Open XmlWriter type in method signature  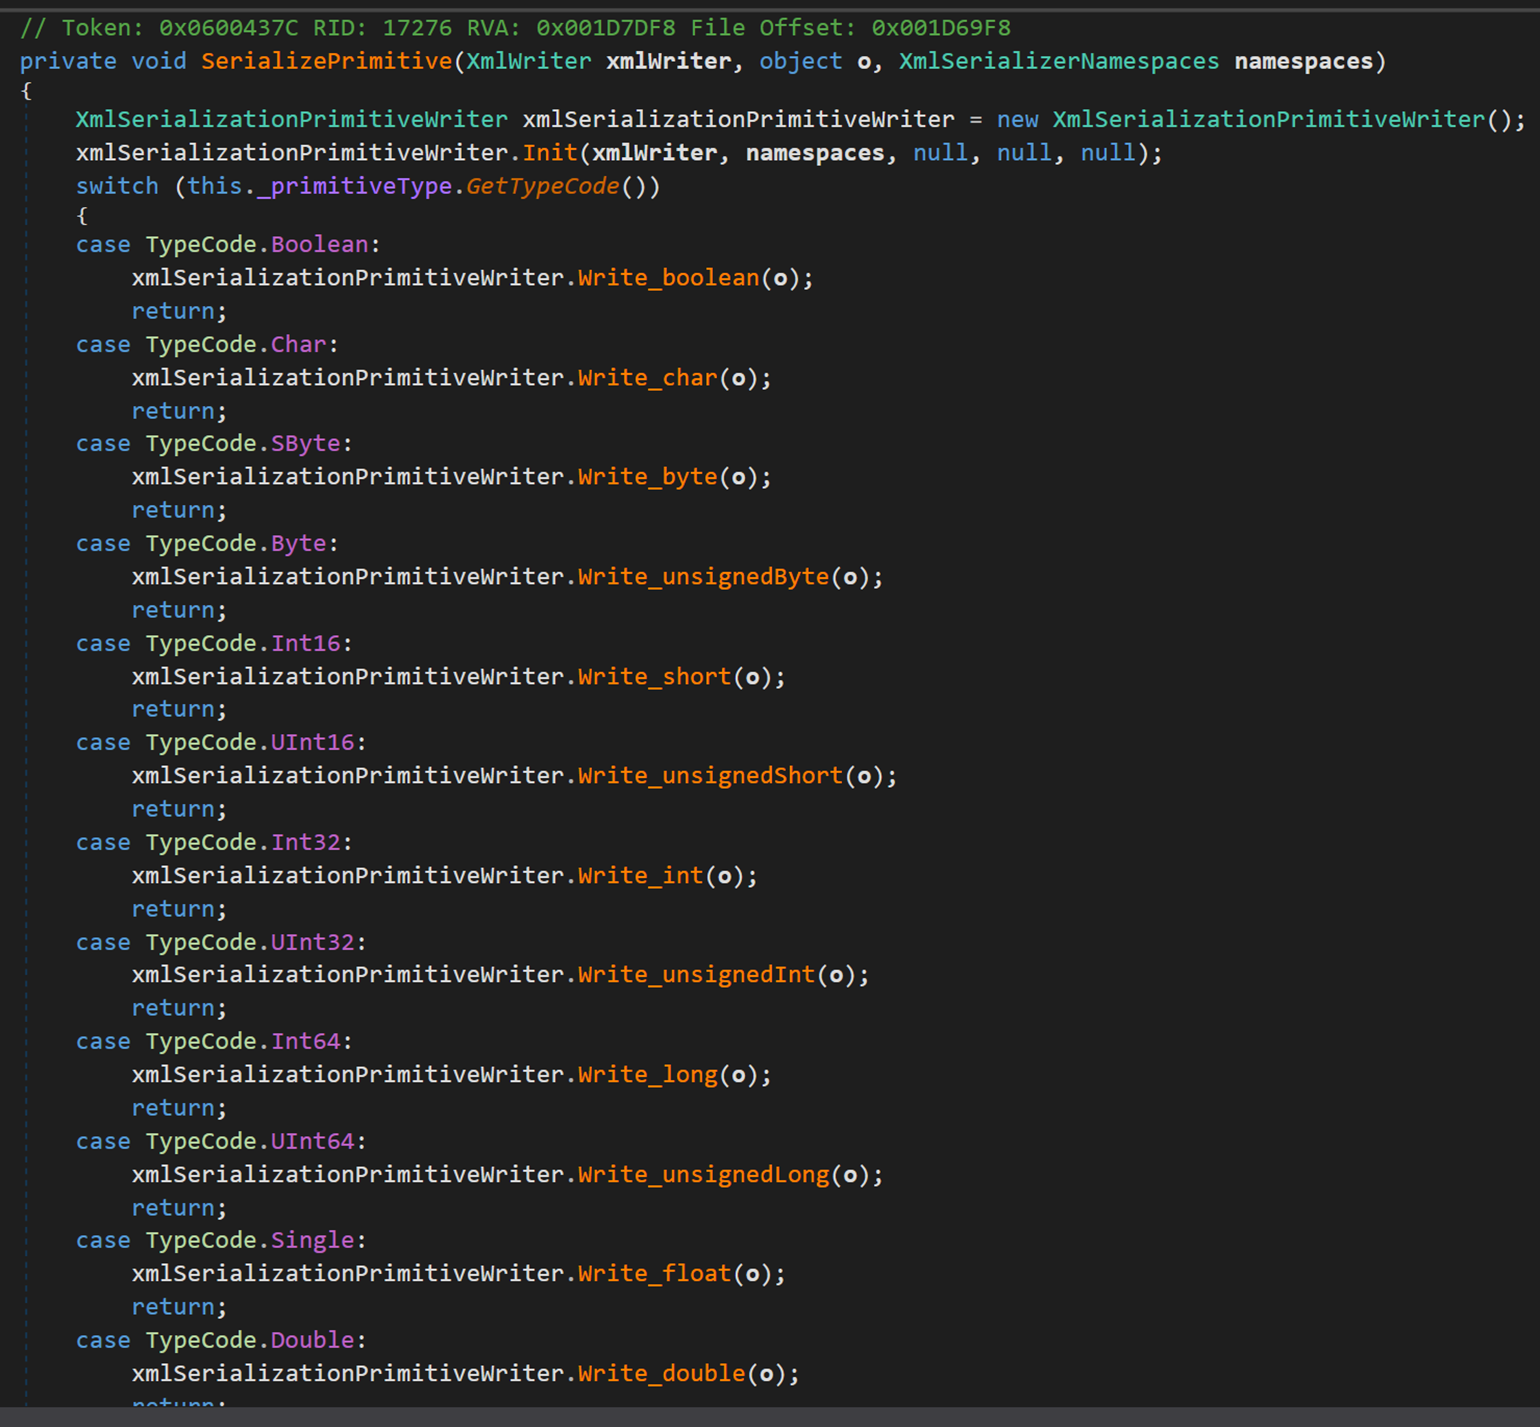[529, 61]
